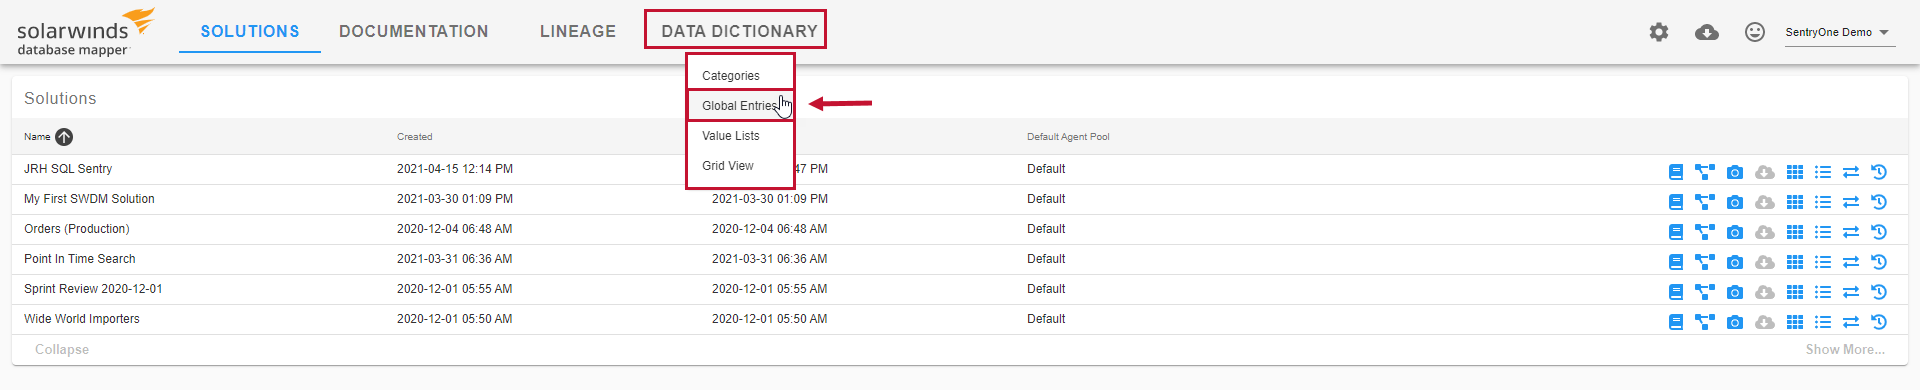Screen dimensions: 1920x390
Task: Click the SolarWinds Database Mapper logo
Action: (85, 32)
